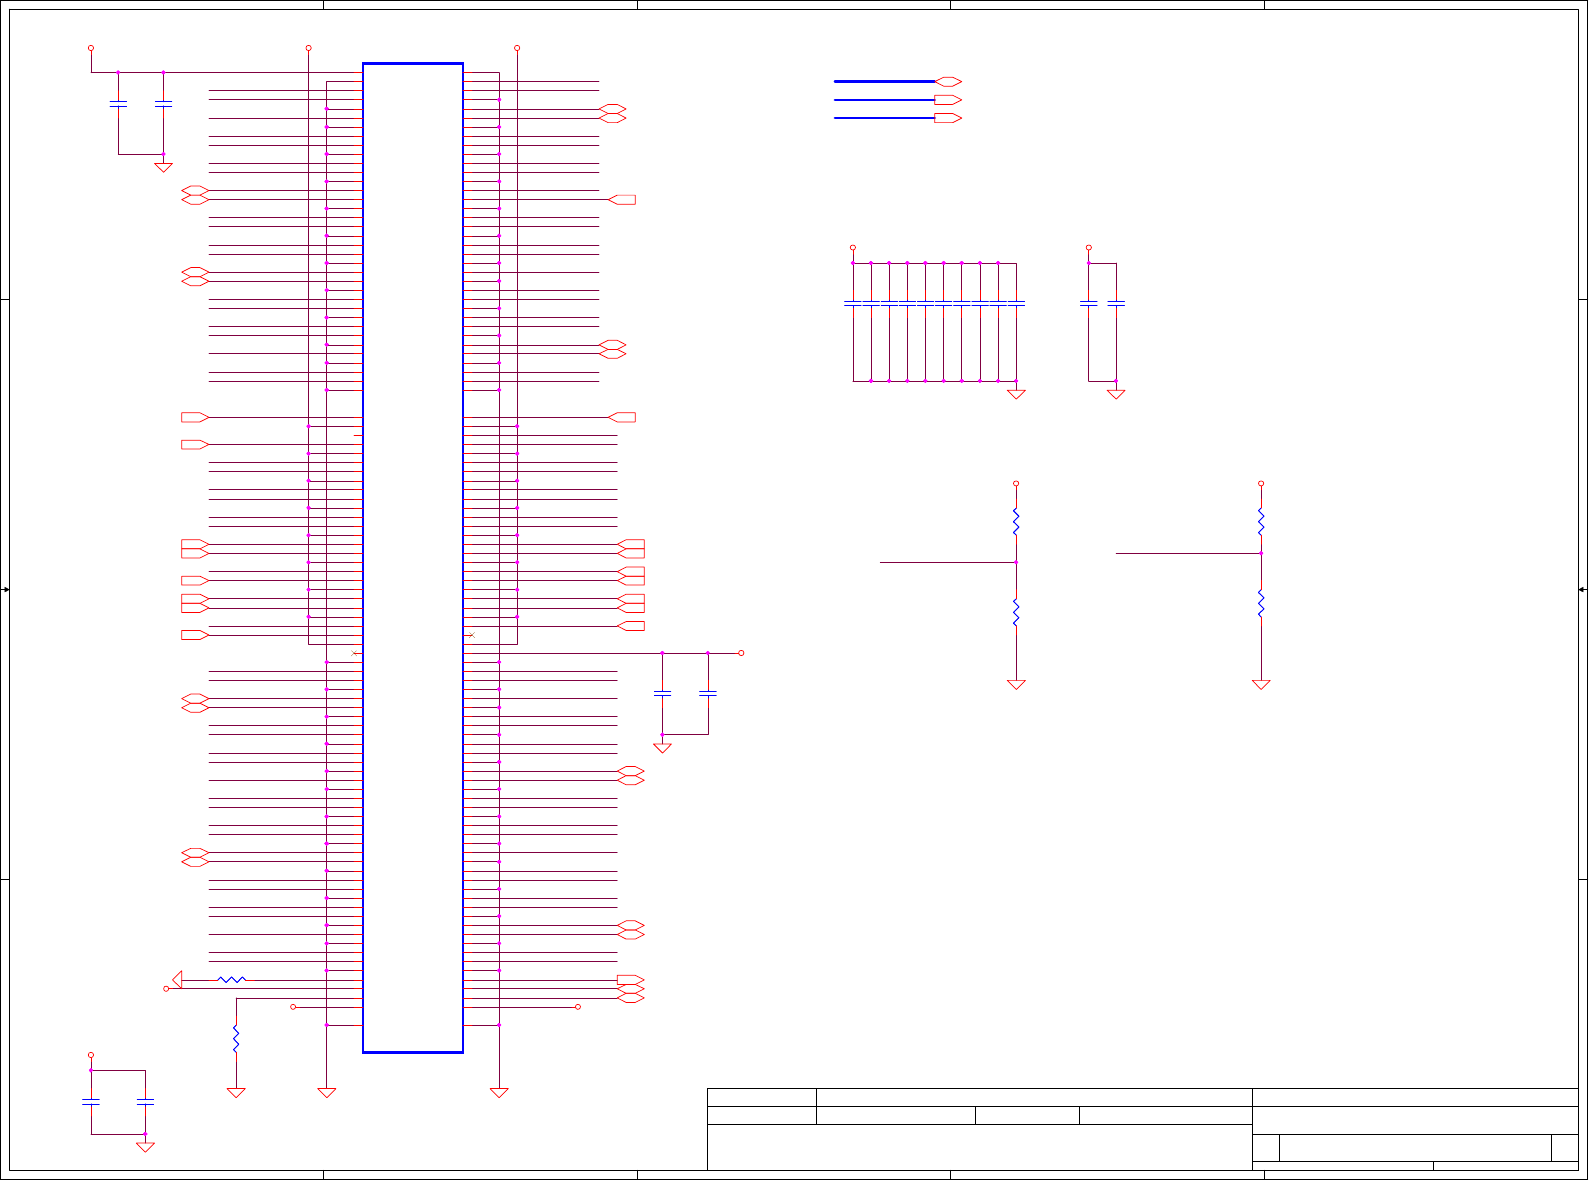Click power terminal at end of wire right of connector

coord(741,653)
